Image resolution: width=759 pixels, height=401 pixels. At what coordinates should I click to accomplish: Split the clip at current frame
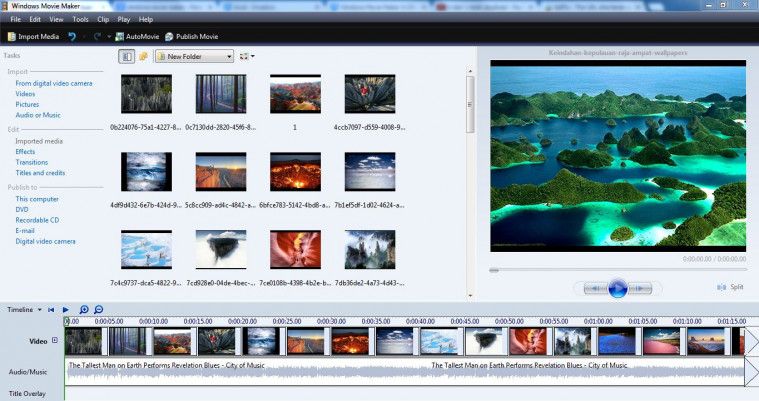click(x=730, y=287)
